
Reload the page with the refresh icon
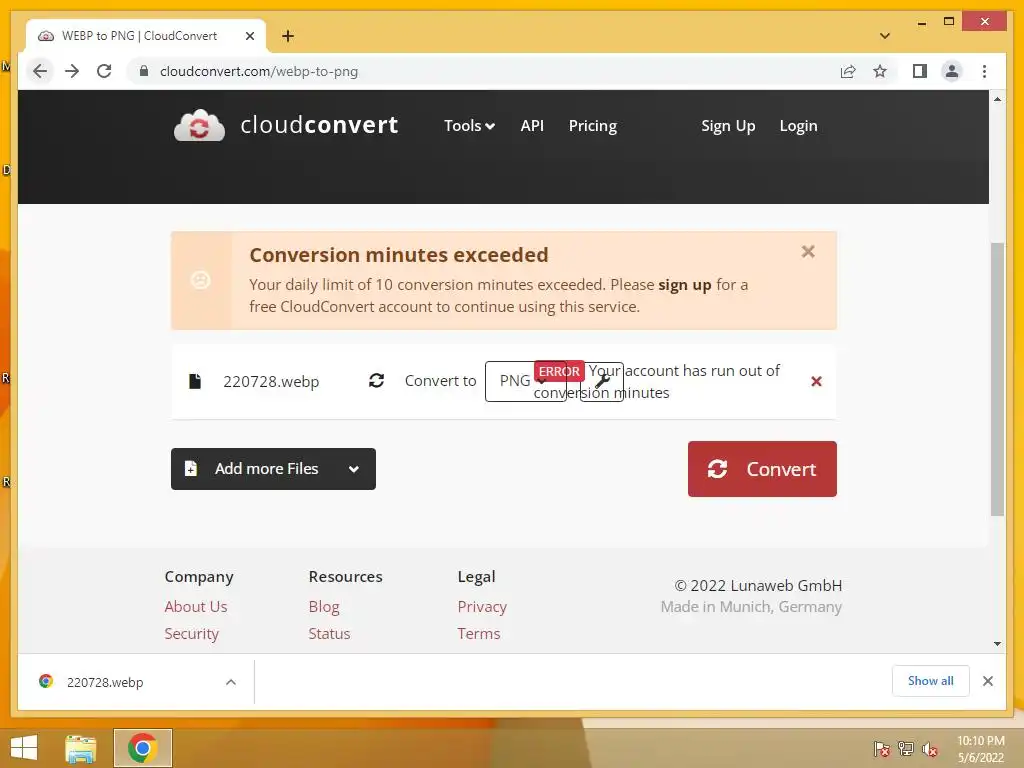(x=104, y=71)
